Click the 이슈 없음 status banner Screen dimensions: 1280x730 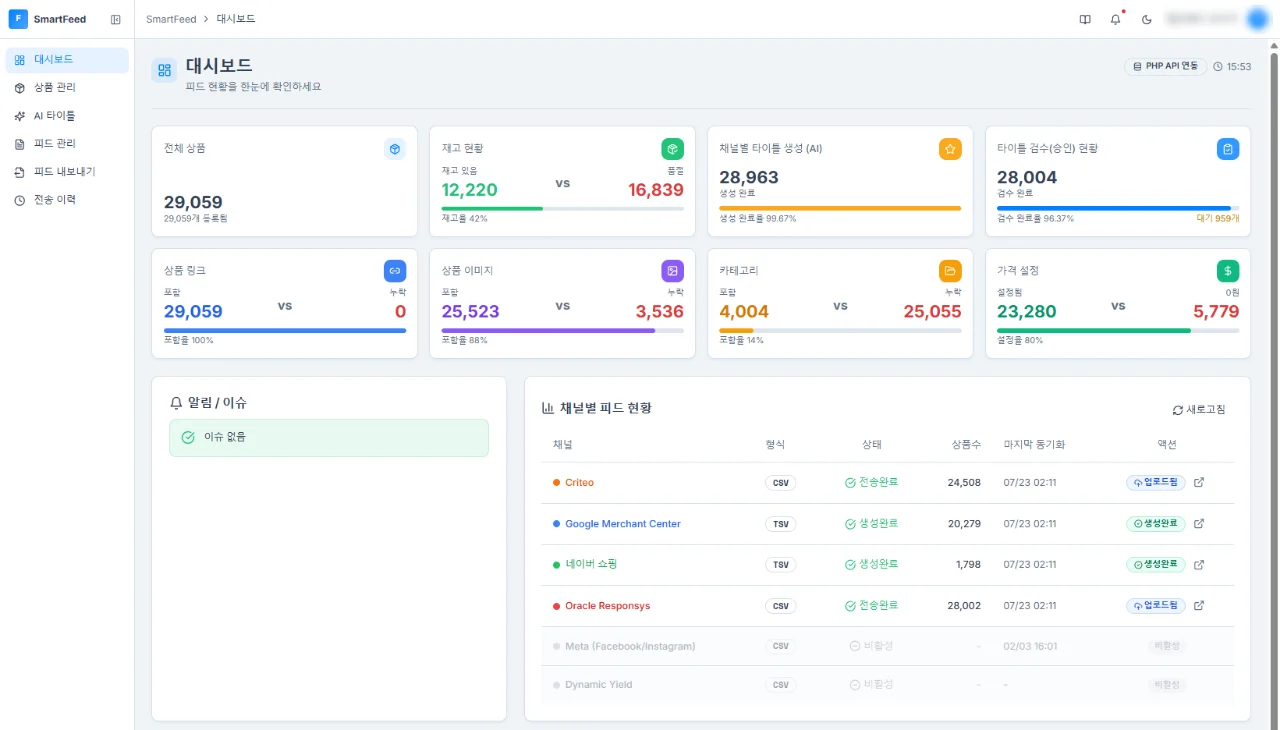[329, 438]
